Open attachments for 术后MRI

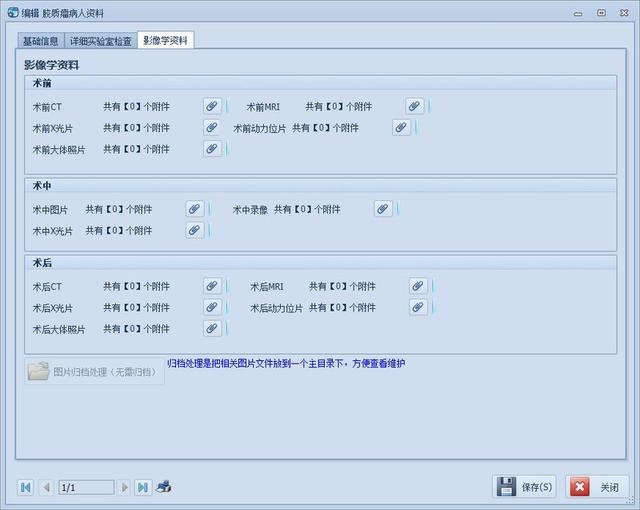tap(418, 286)
